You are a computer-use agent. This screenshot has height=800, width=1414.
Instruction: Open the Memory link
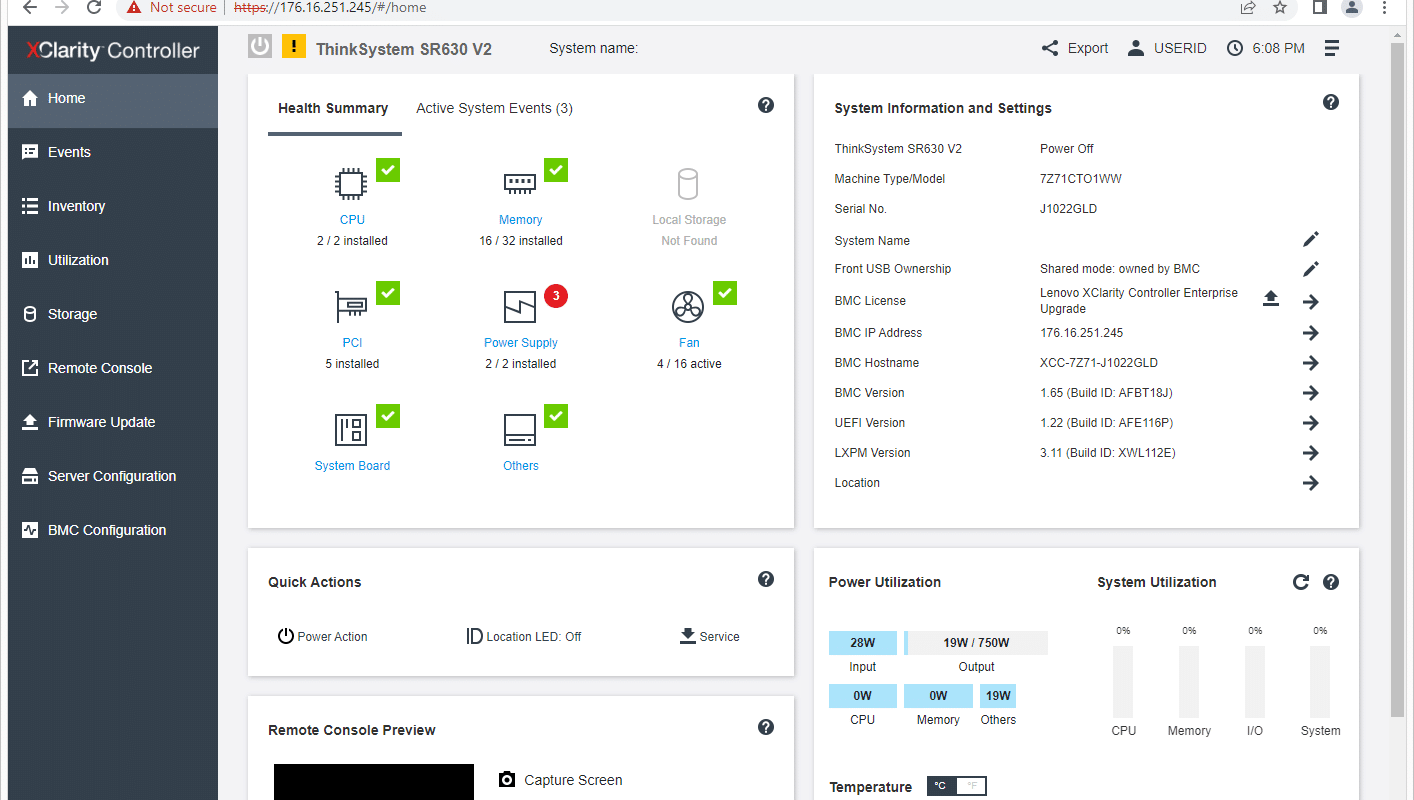521,220
